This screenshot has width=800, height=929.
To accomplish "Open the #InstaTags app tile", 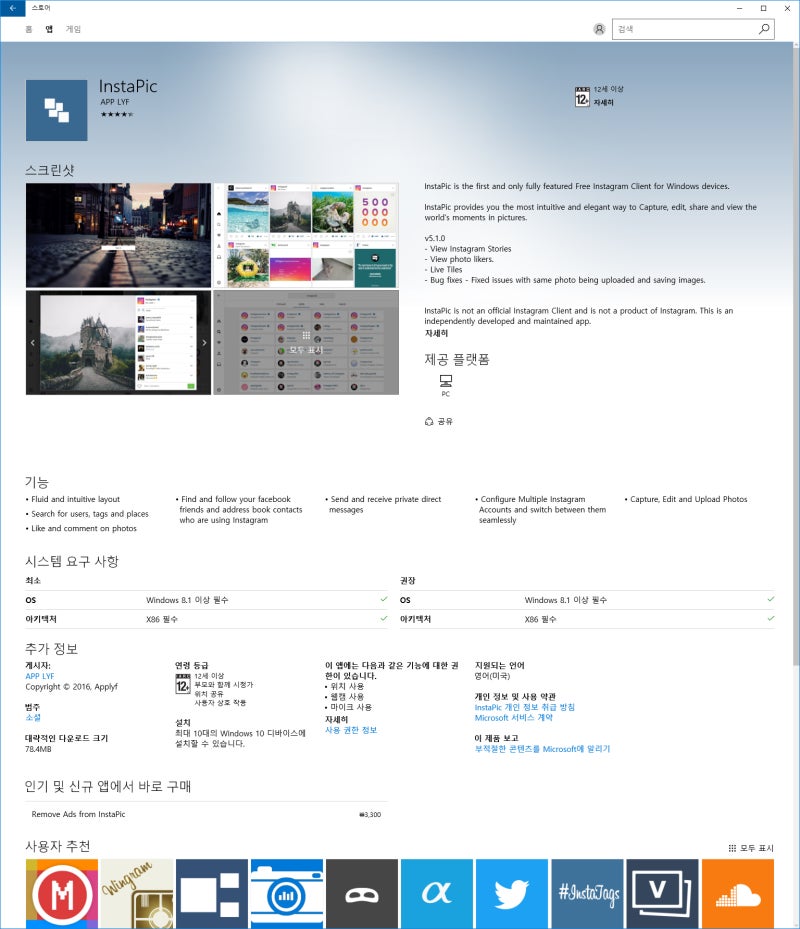I will coord(587,893).
